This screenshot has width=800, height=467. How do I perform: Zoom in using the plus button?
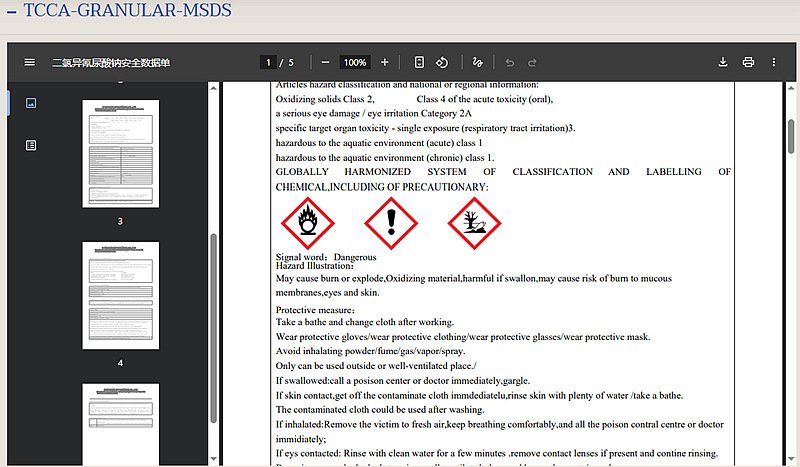point(385,62)
